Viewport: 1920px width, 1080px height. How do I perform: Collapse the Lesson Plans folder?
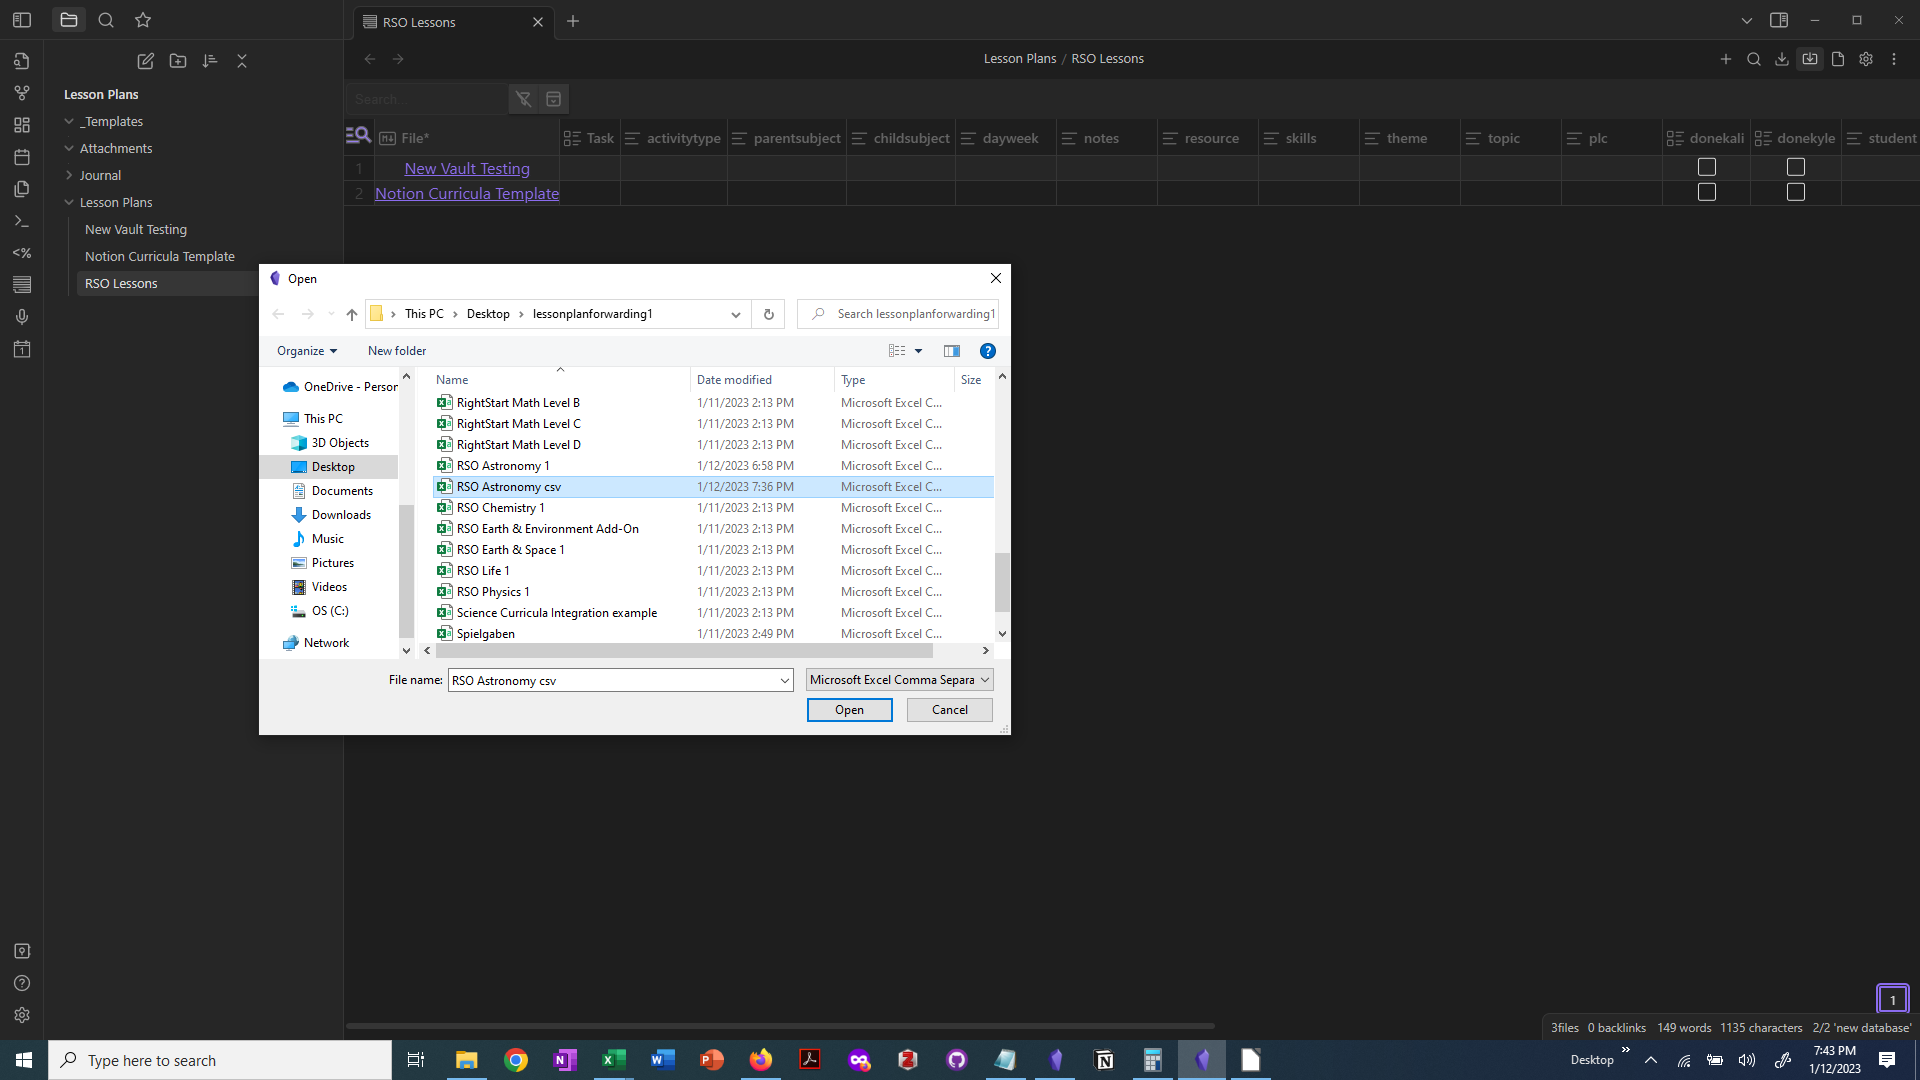tap(68, 202)
